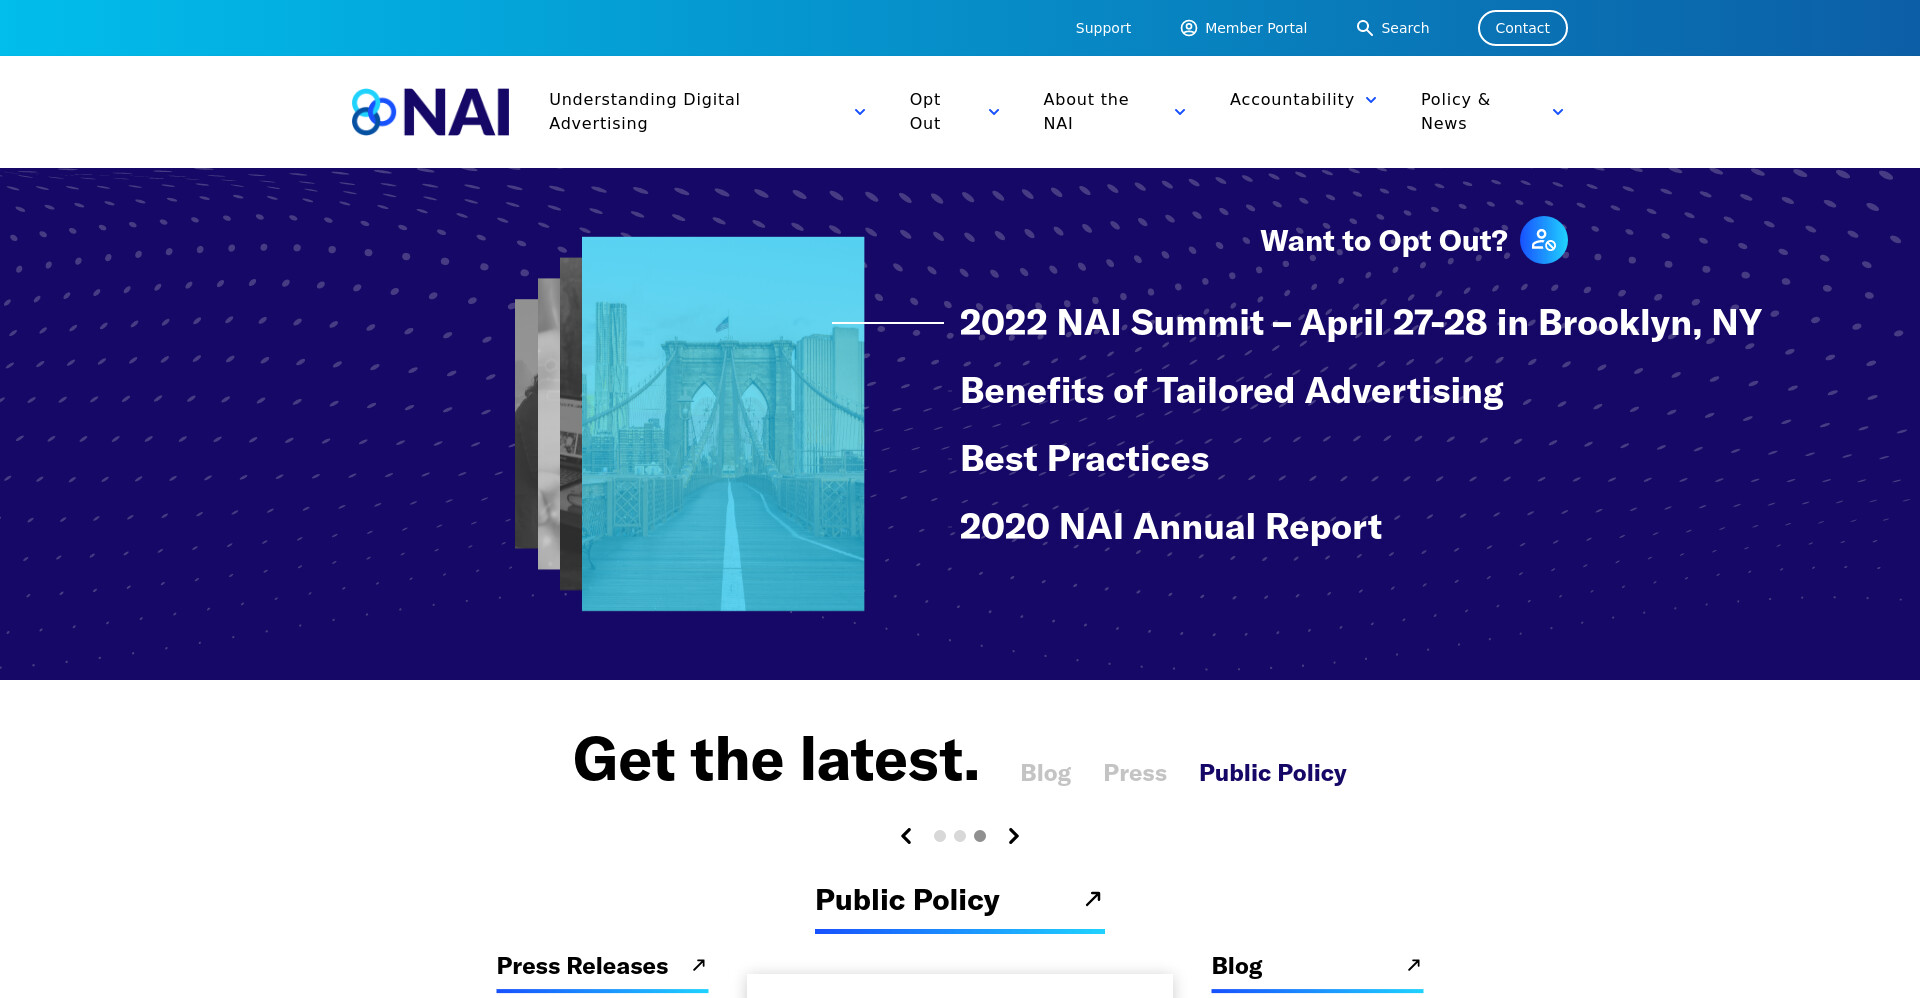1920x998 pixels.
Task: Select the first carousel dot
Action: (940, 836)
